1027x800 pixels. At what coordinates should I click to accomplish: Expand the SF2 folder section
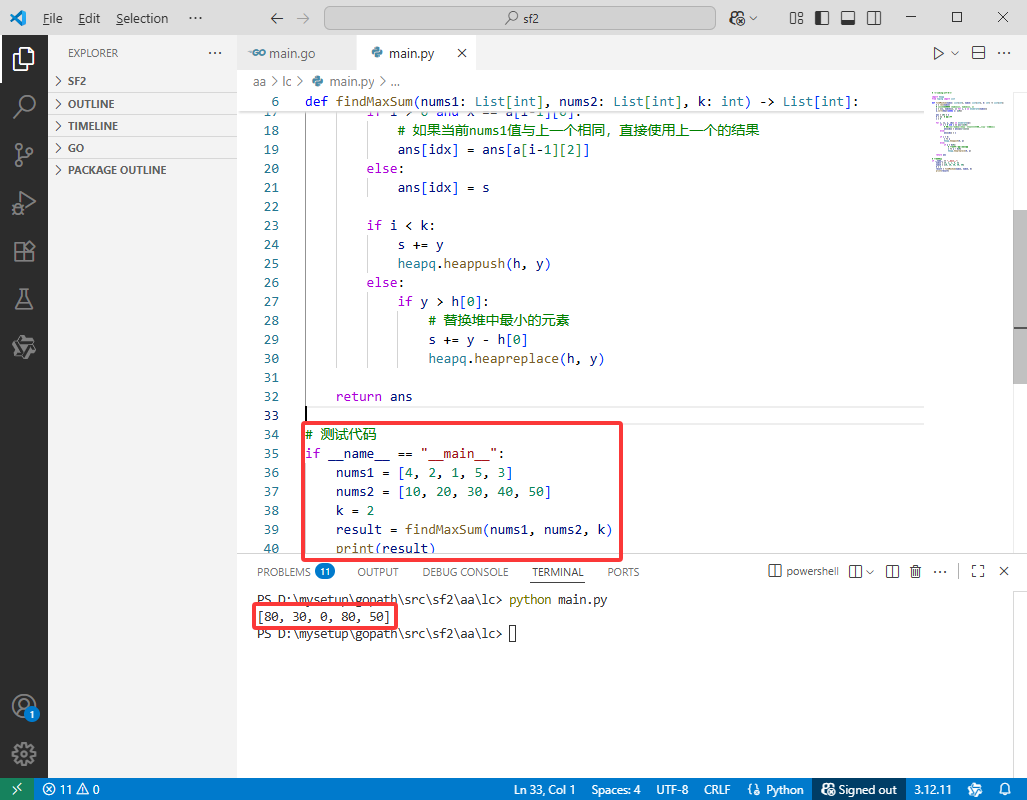pos(142,81)
